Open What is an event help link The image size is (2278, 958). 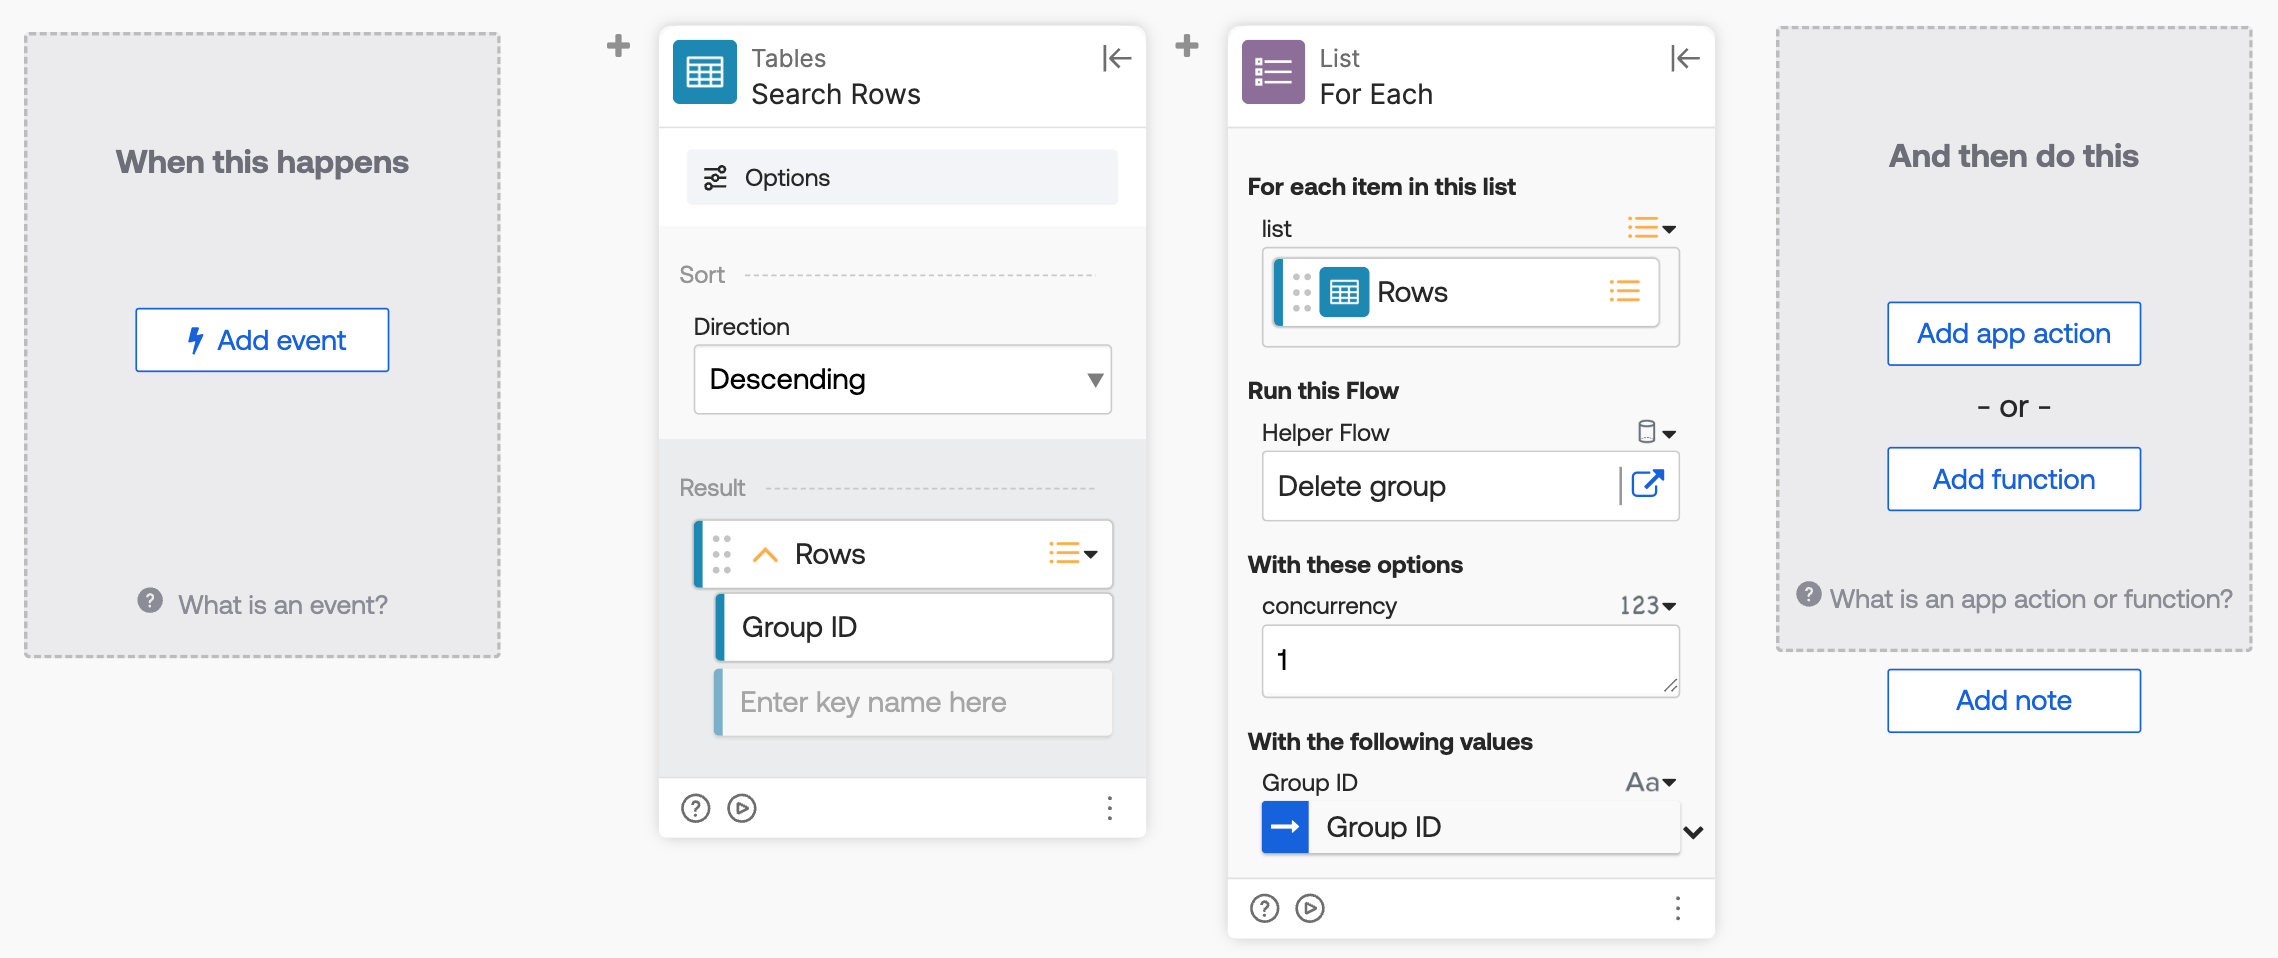[x=283, y=605]
